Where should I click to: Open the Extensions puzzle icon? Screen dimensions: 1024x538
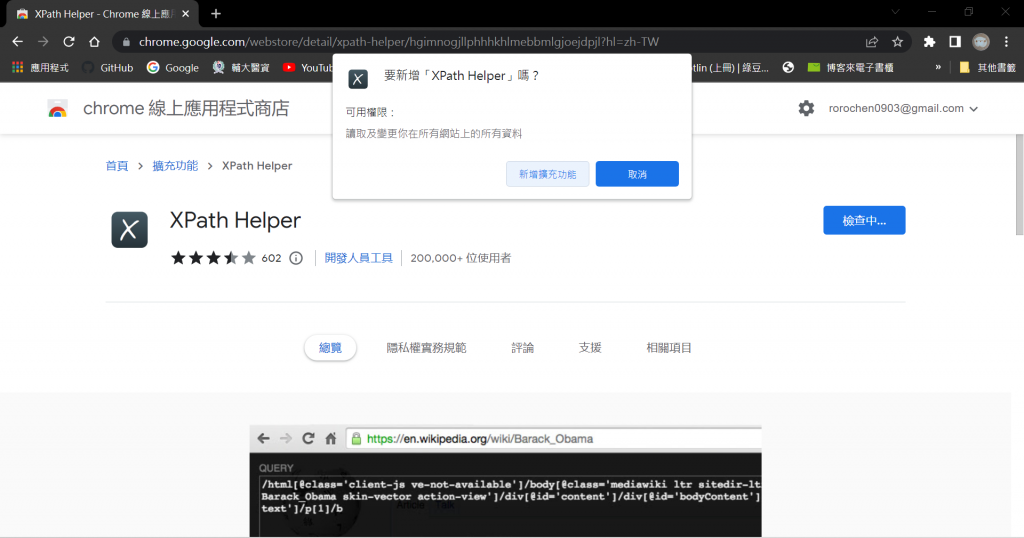(x=929, y=42)
